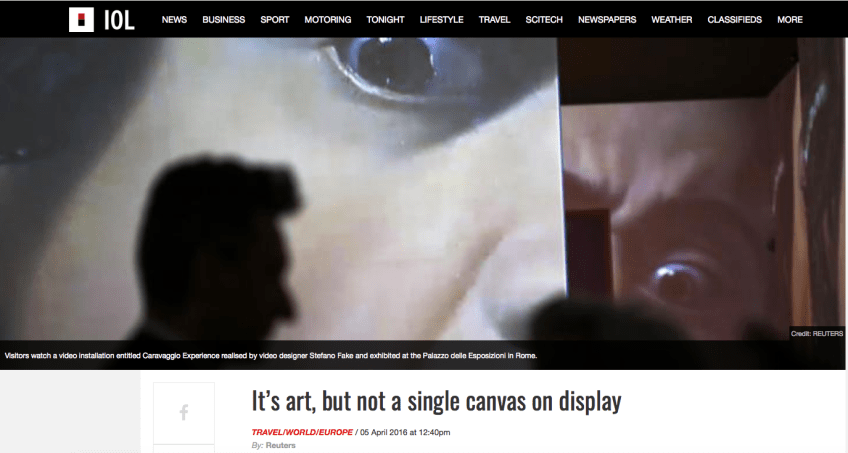Share the article via Facebook icon

point(184,412)
